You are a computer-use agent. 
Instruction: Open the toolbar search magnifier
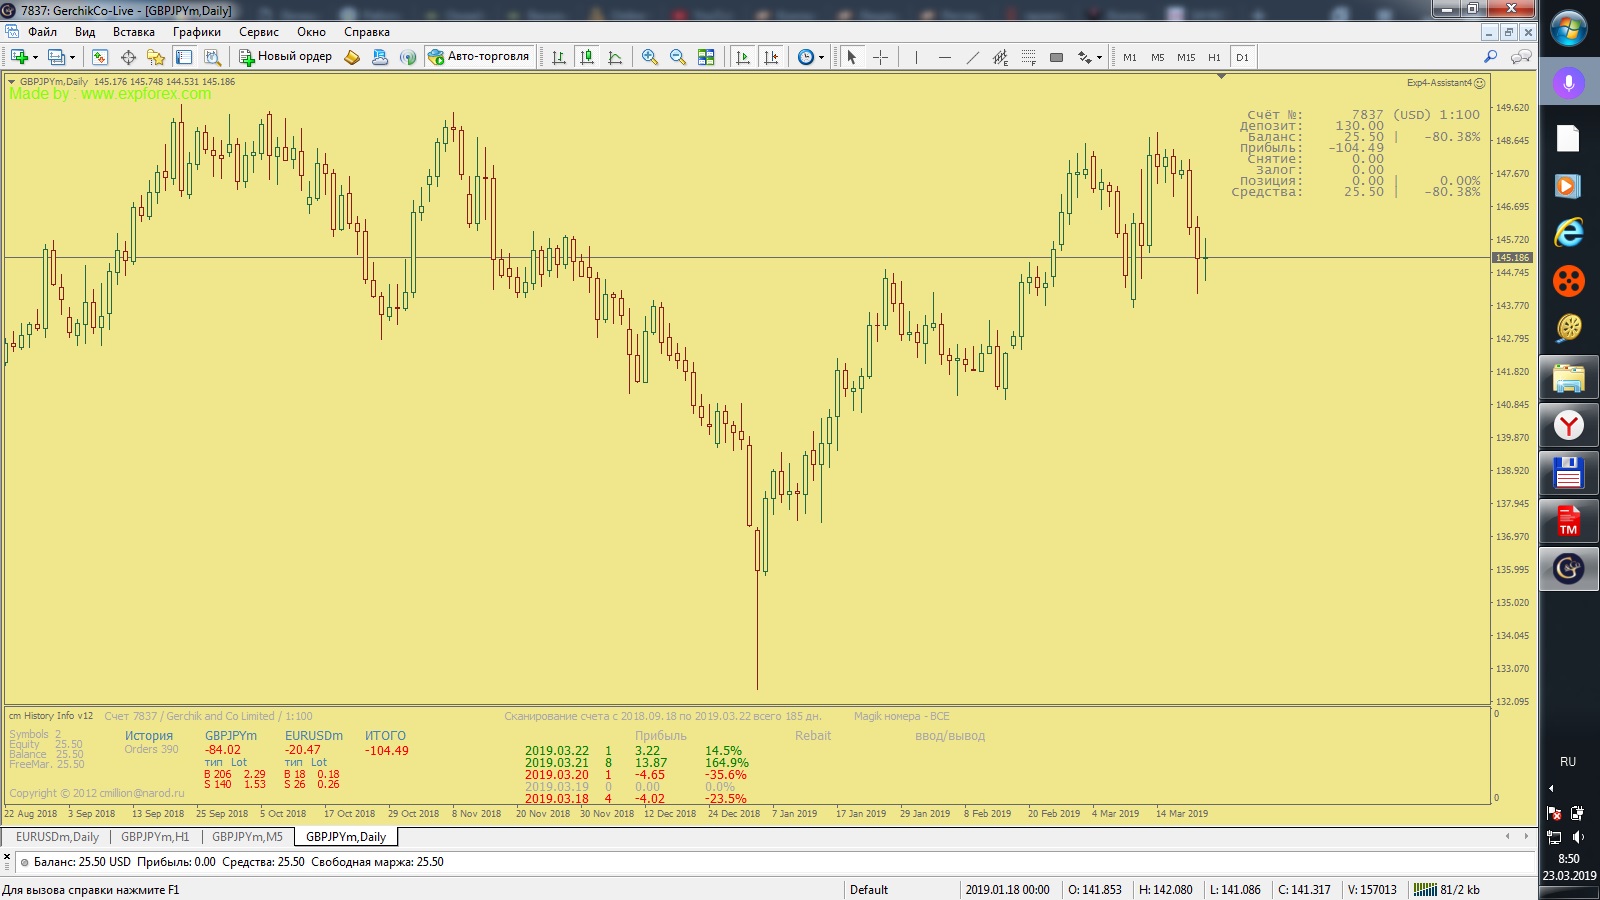[x=1491, y=57]
